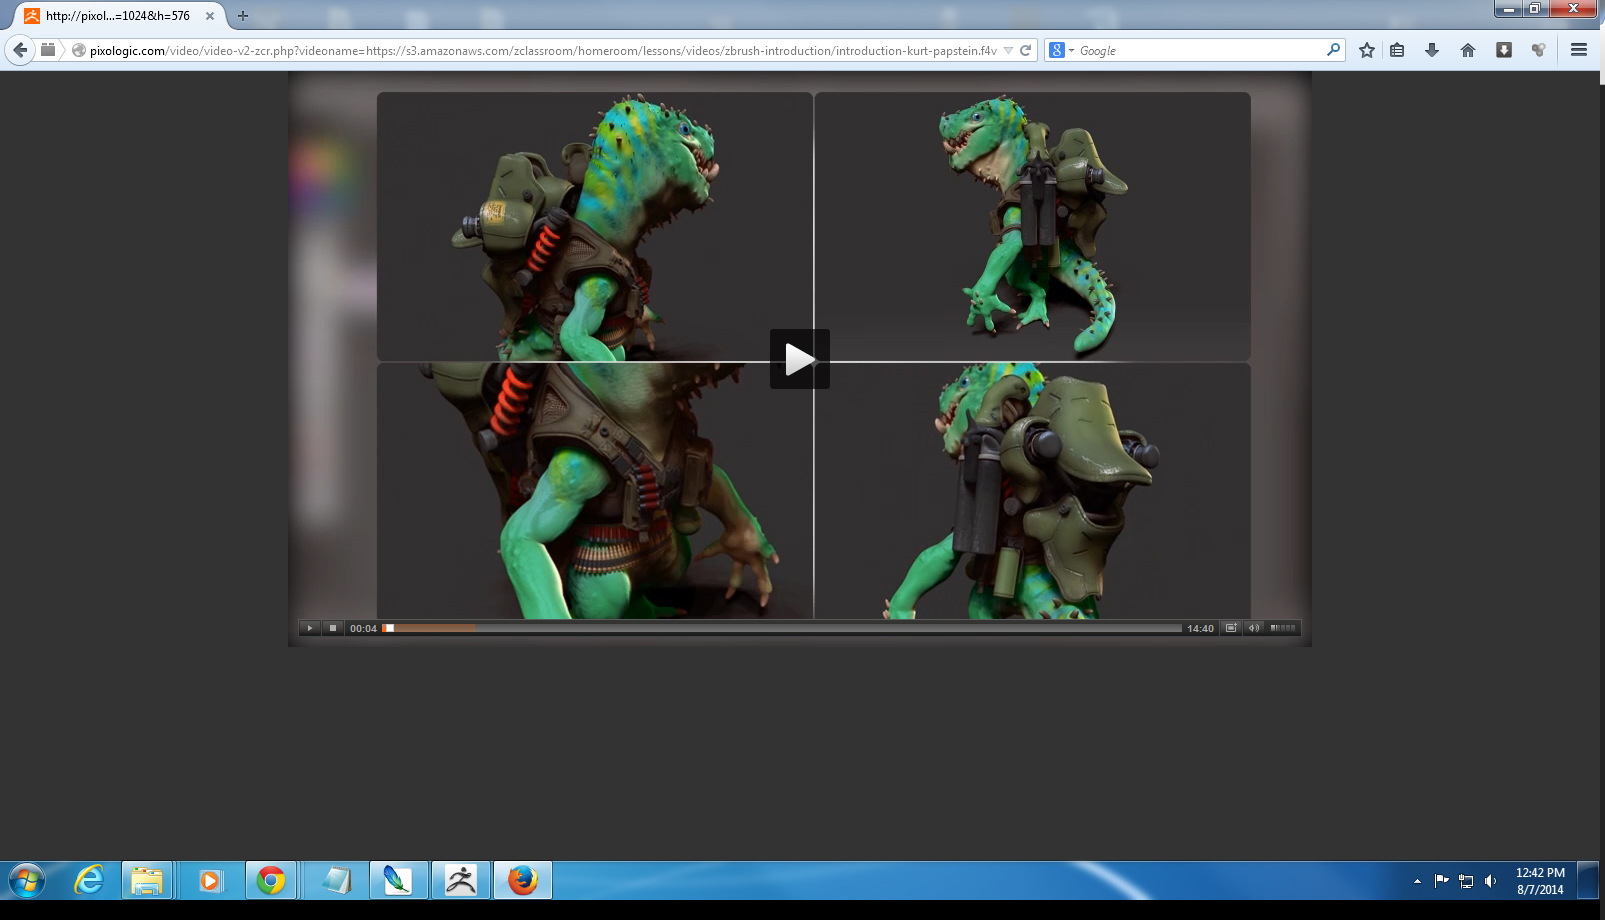Image resolution: width=1605 pixels, height=920 pixels.
Task: Select the pixologic video tab
Action: coord(118,16)
